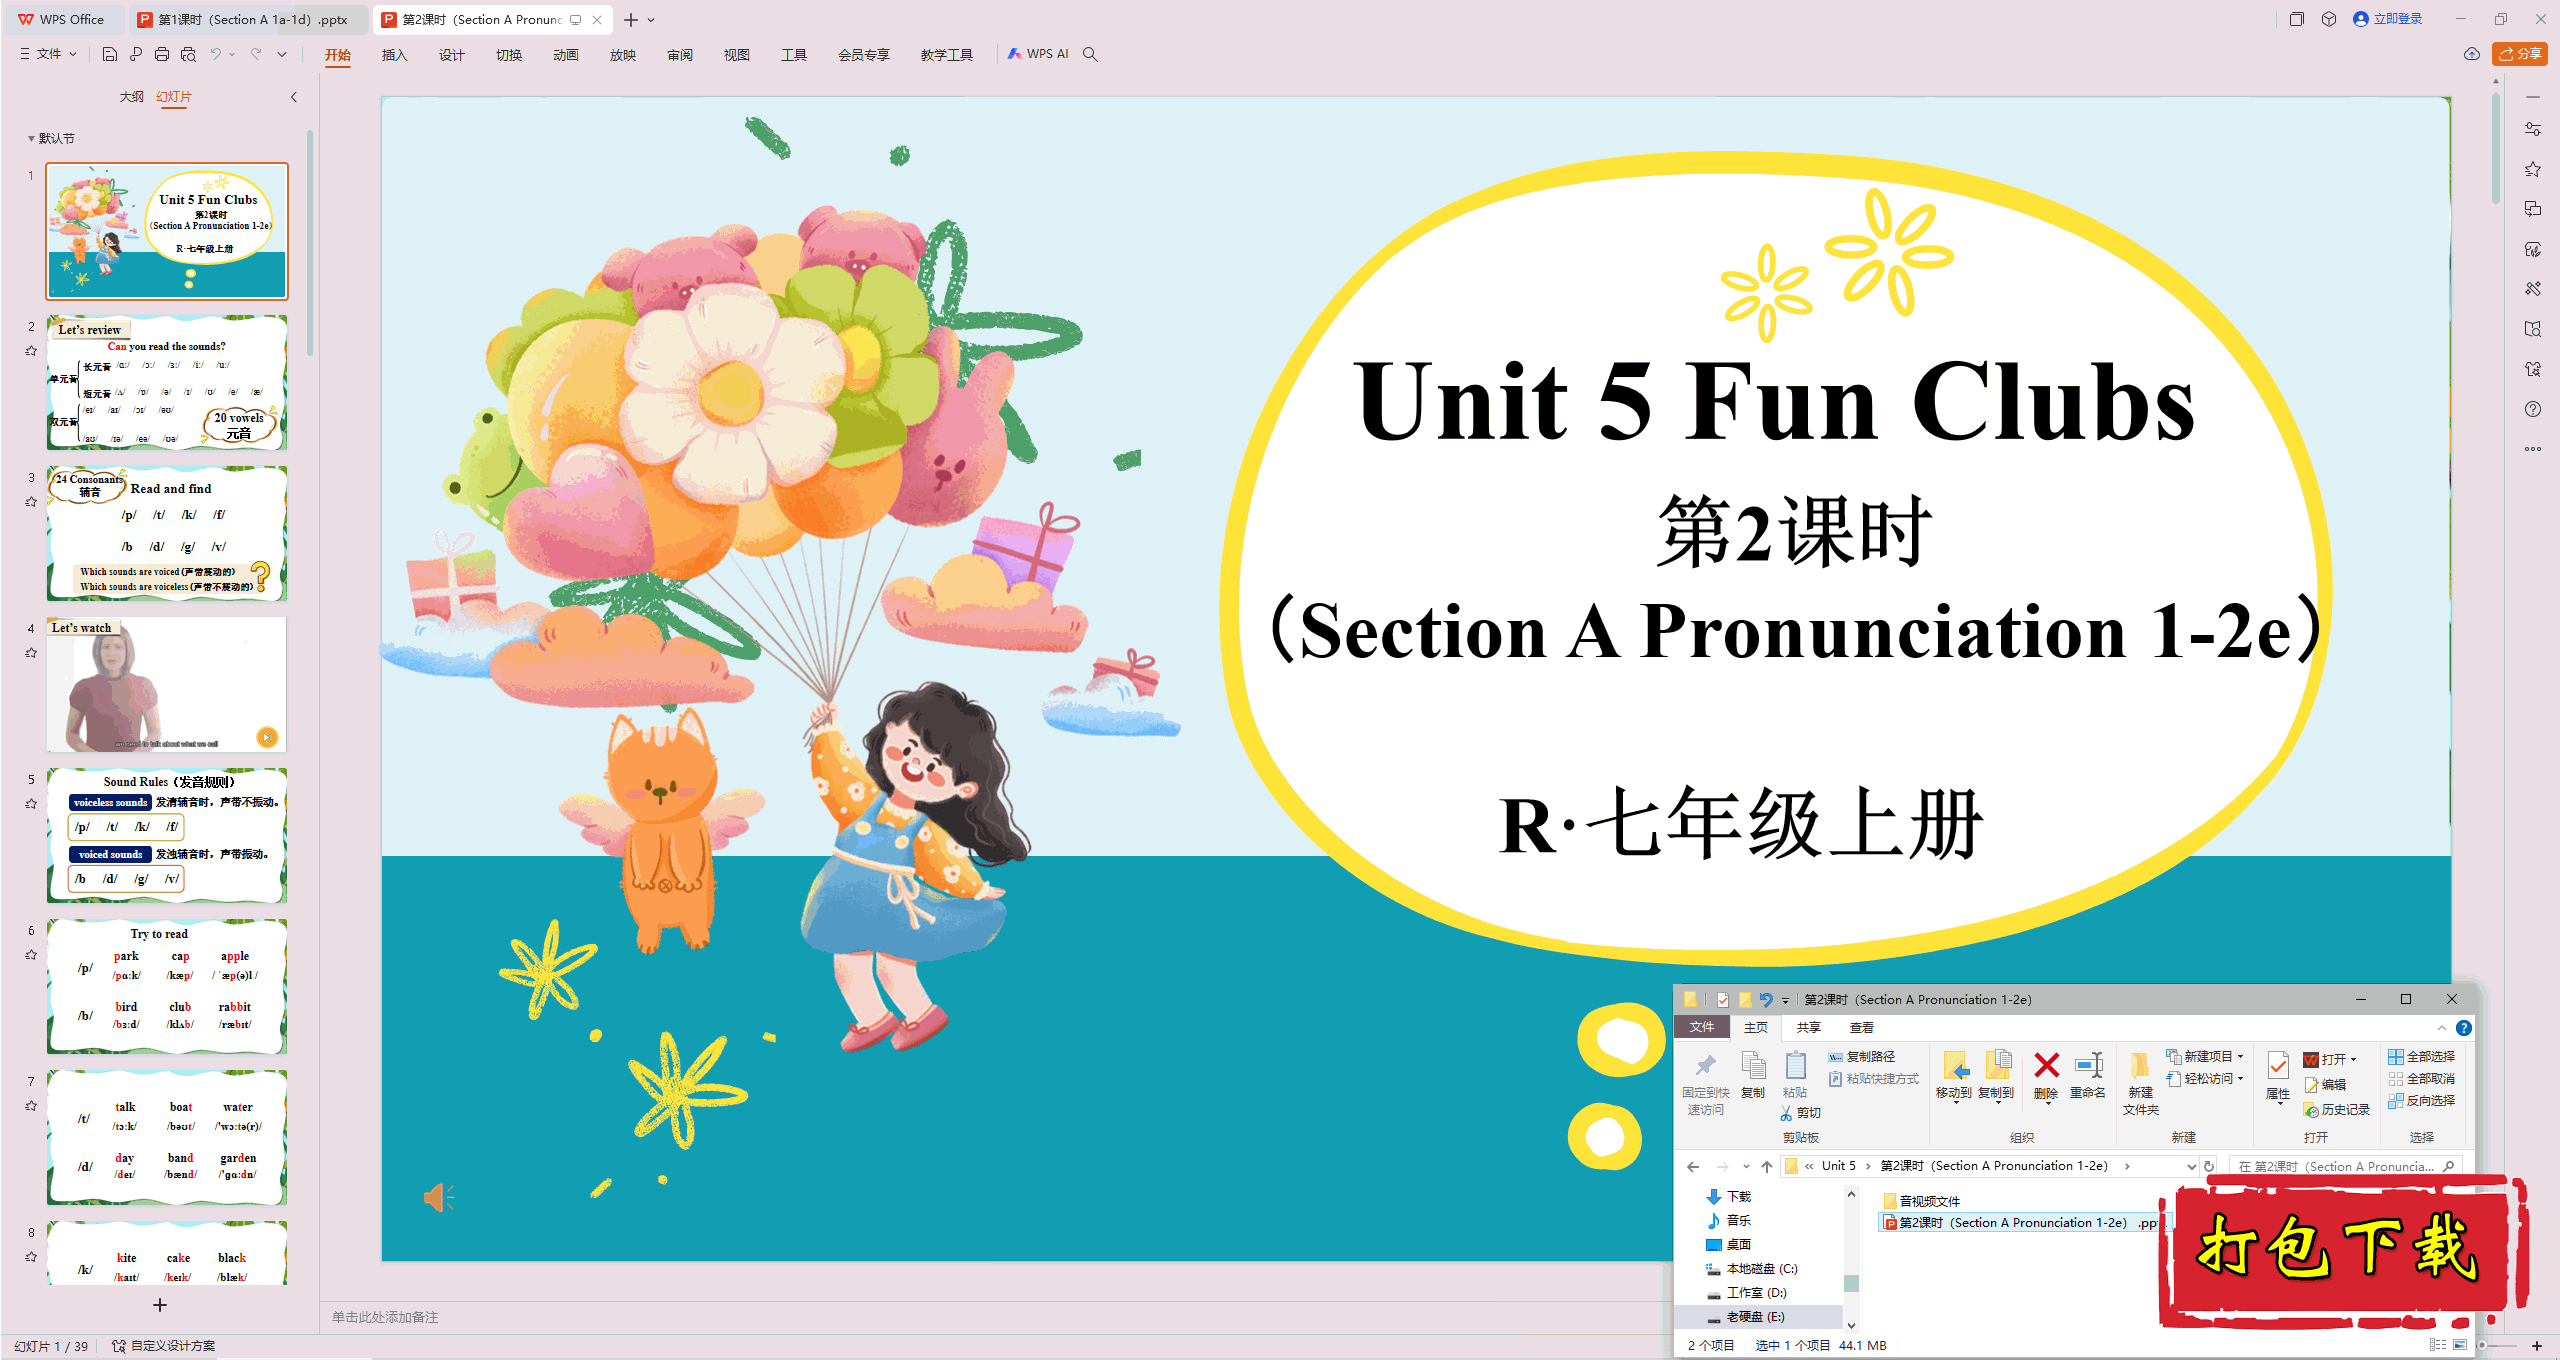The width and height of the screenshot is (2560, 1360).
Task: Toggle the star marker beside slide 5 thumbnail
Action: coord(31,804)
